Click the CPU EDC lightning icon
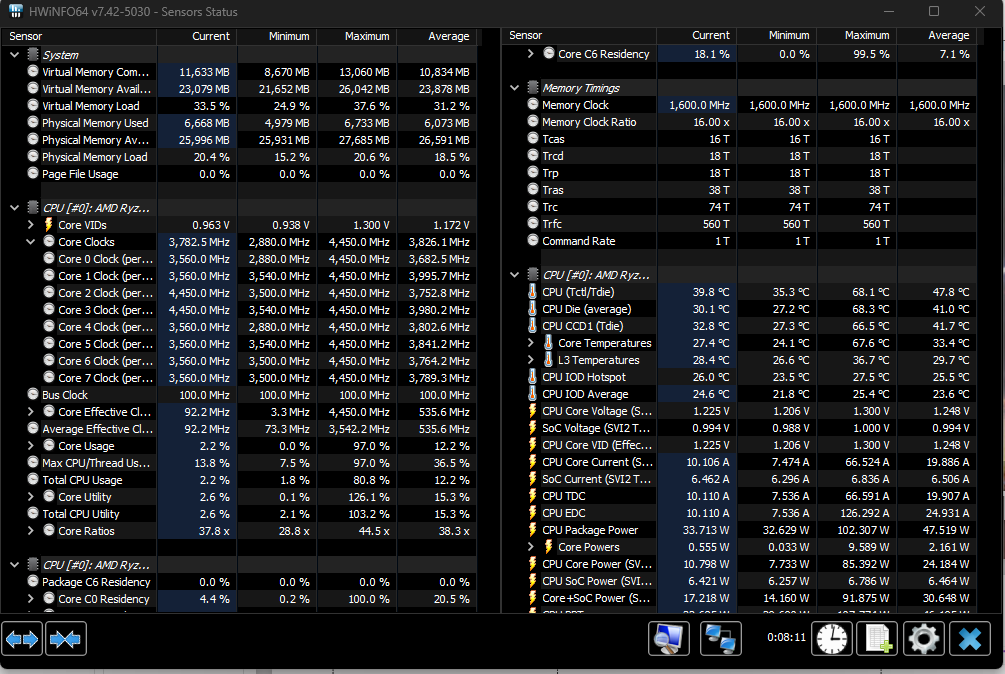1005x674 pixels. [533, 513]
